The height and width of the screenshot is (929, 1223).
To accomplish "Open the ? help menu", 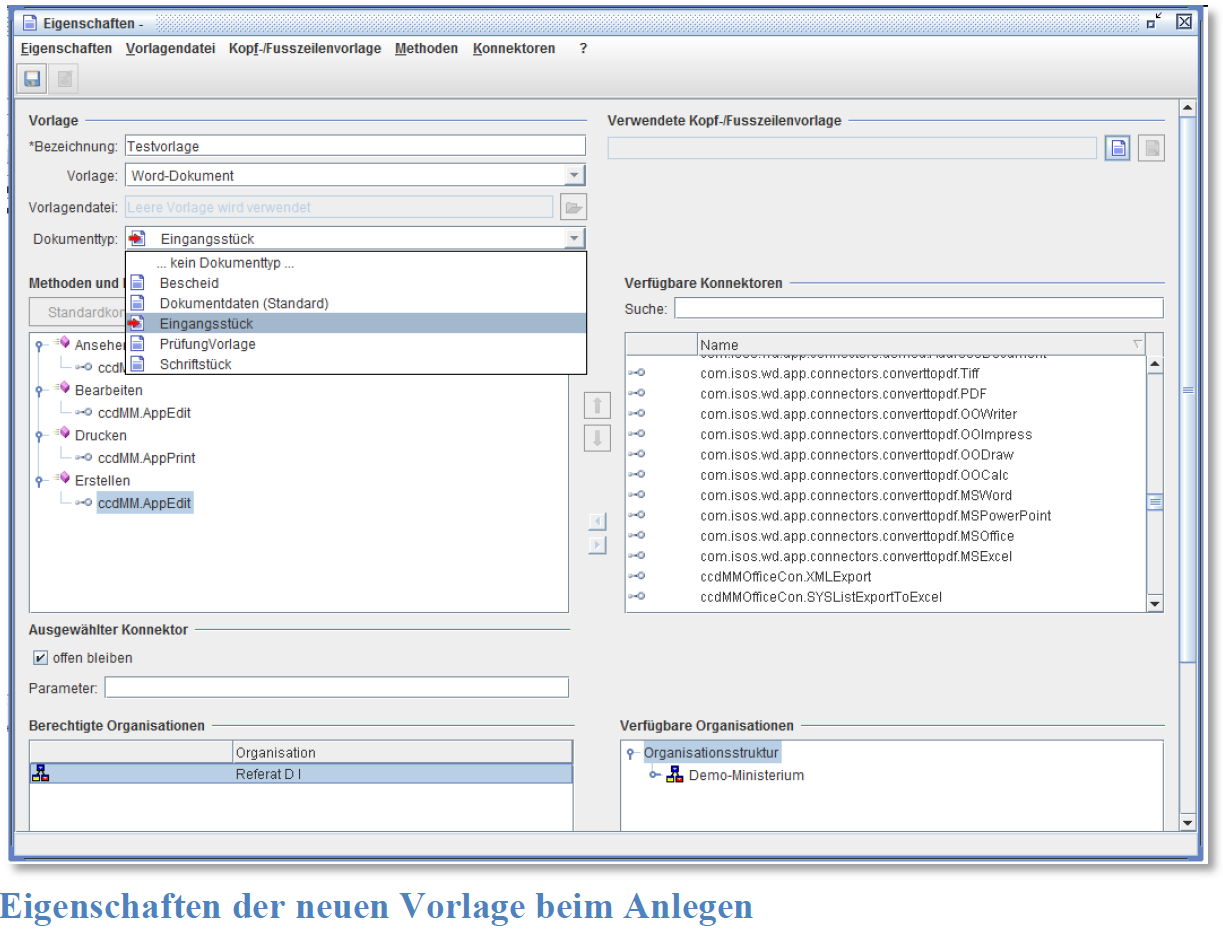I will pos(583,48).
